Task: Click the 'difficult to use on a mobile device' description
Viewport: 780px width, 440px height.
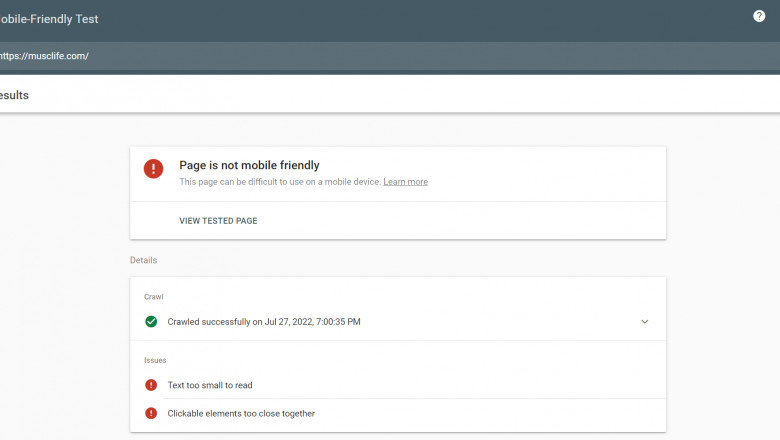Action: point(279,182)
